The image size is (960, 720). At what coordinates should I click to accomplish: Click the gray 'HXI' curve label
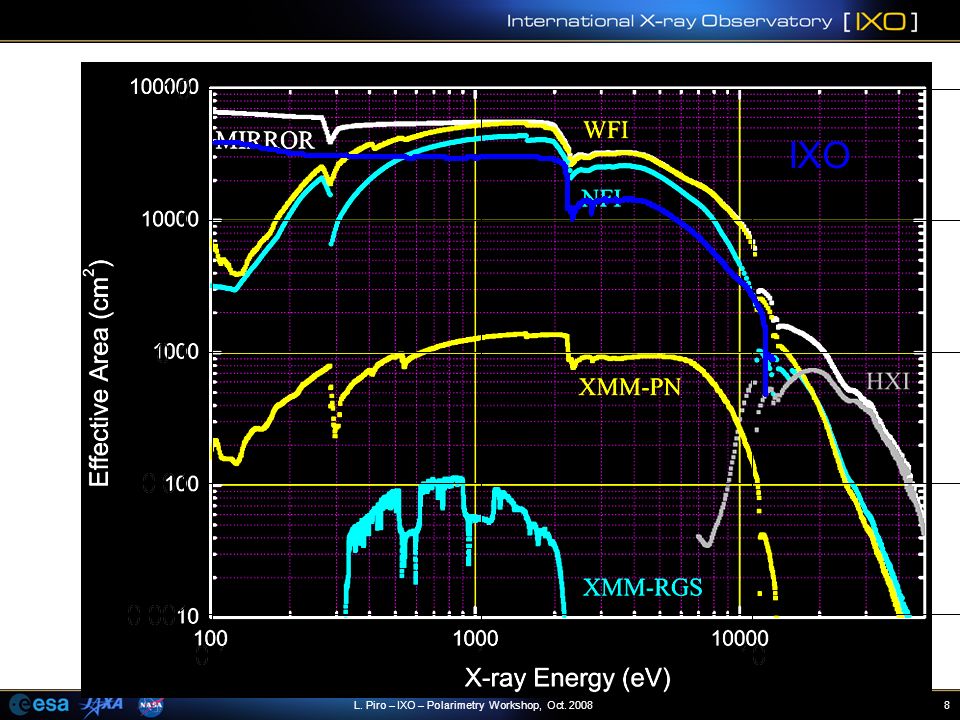(888, 381)
